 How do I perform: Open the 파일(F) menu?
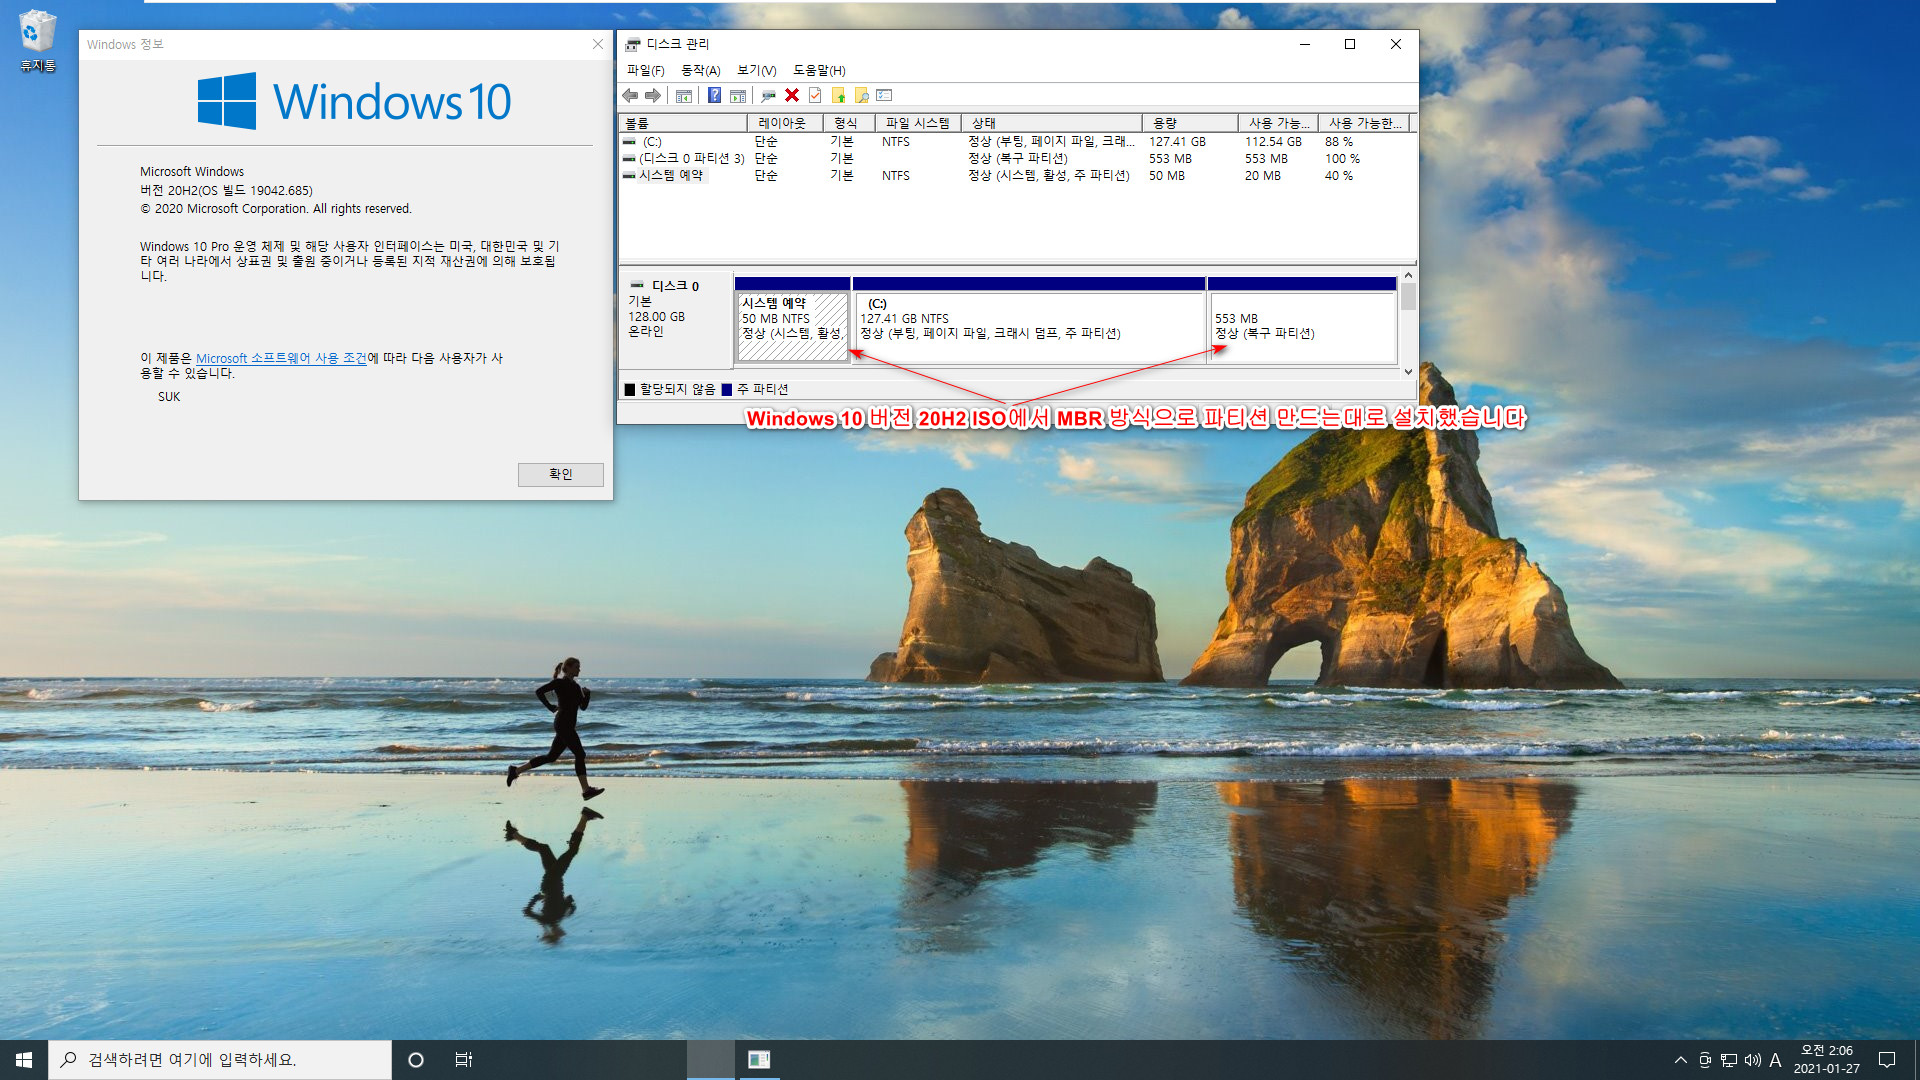645,70
